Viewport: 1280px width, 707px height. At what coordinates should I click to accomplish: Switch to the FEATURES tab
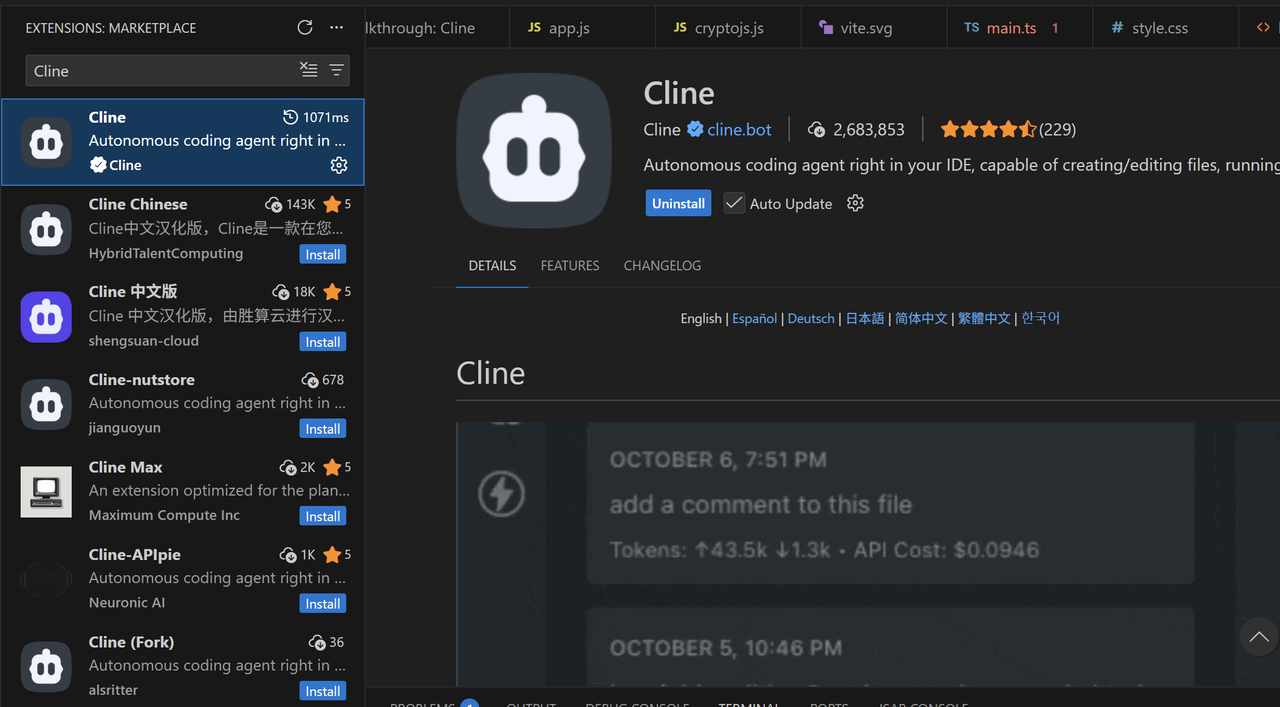570,266
